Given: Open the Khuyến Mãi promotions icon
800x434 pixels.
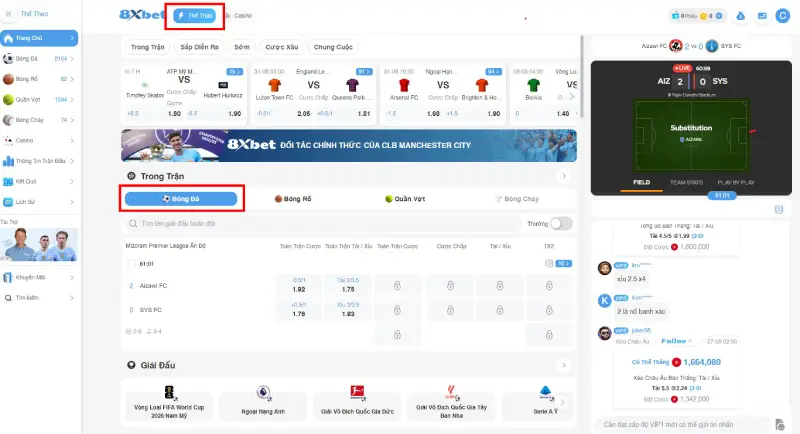Looking at the screenshot, I should (x=8, y=277).
